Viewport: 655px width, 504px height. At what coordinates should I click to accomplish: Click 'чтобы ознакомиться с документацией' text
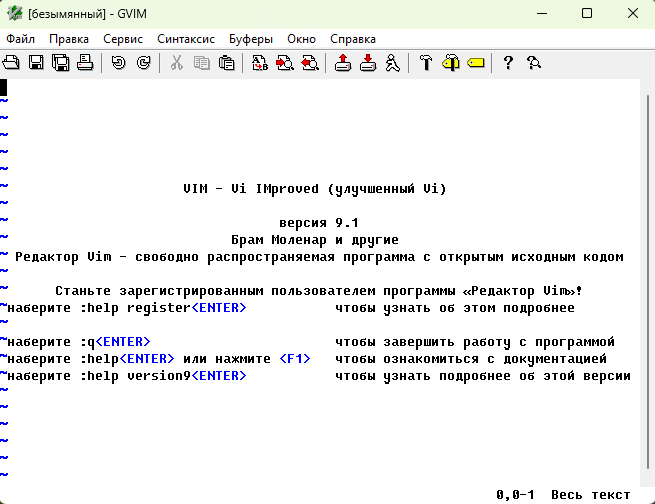pos(471,359)
